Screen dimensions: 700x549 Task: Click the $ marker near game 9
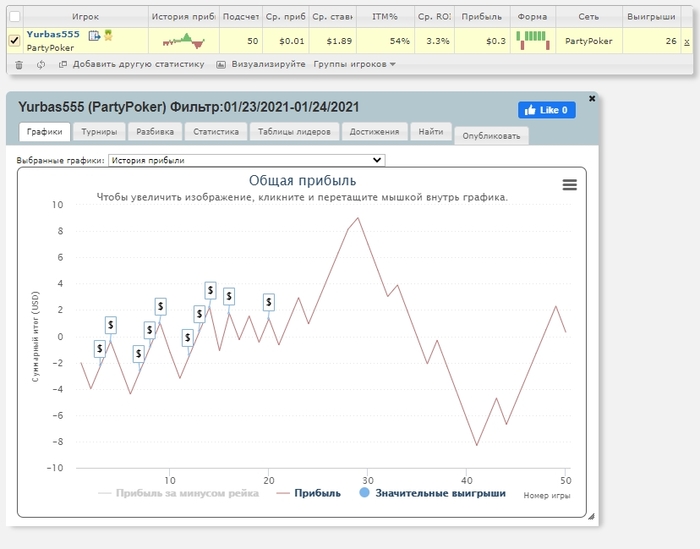tap(161, 306)
